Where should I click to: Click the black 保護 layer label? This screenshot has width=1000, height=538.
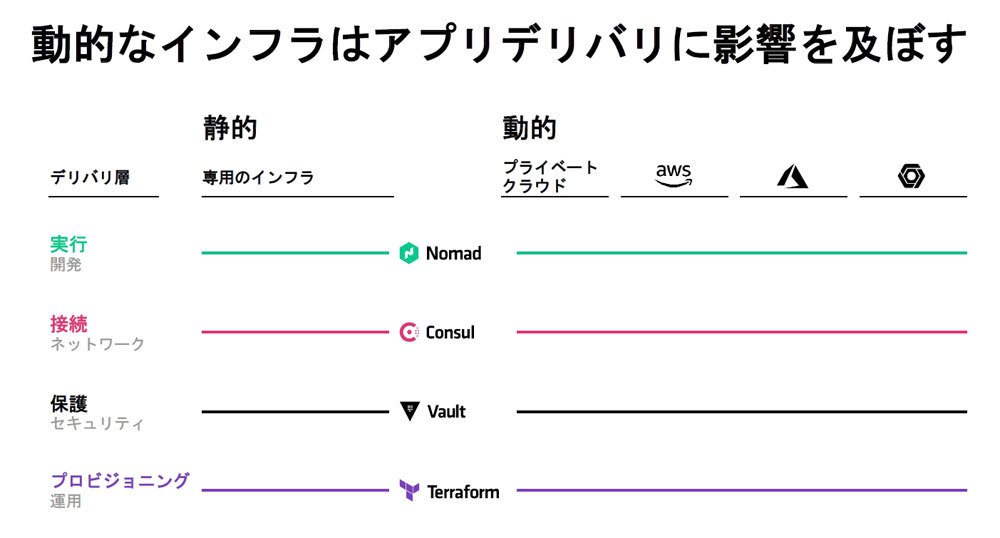click(69, 403)
